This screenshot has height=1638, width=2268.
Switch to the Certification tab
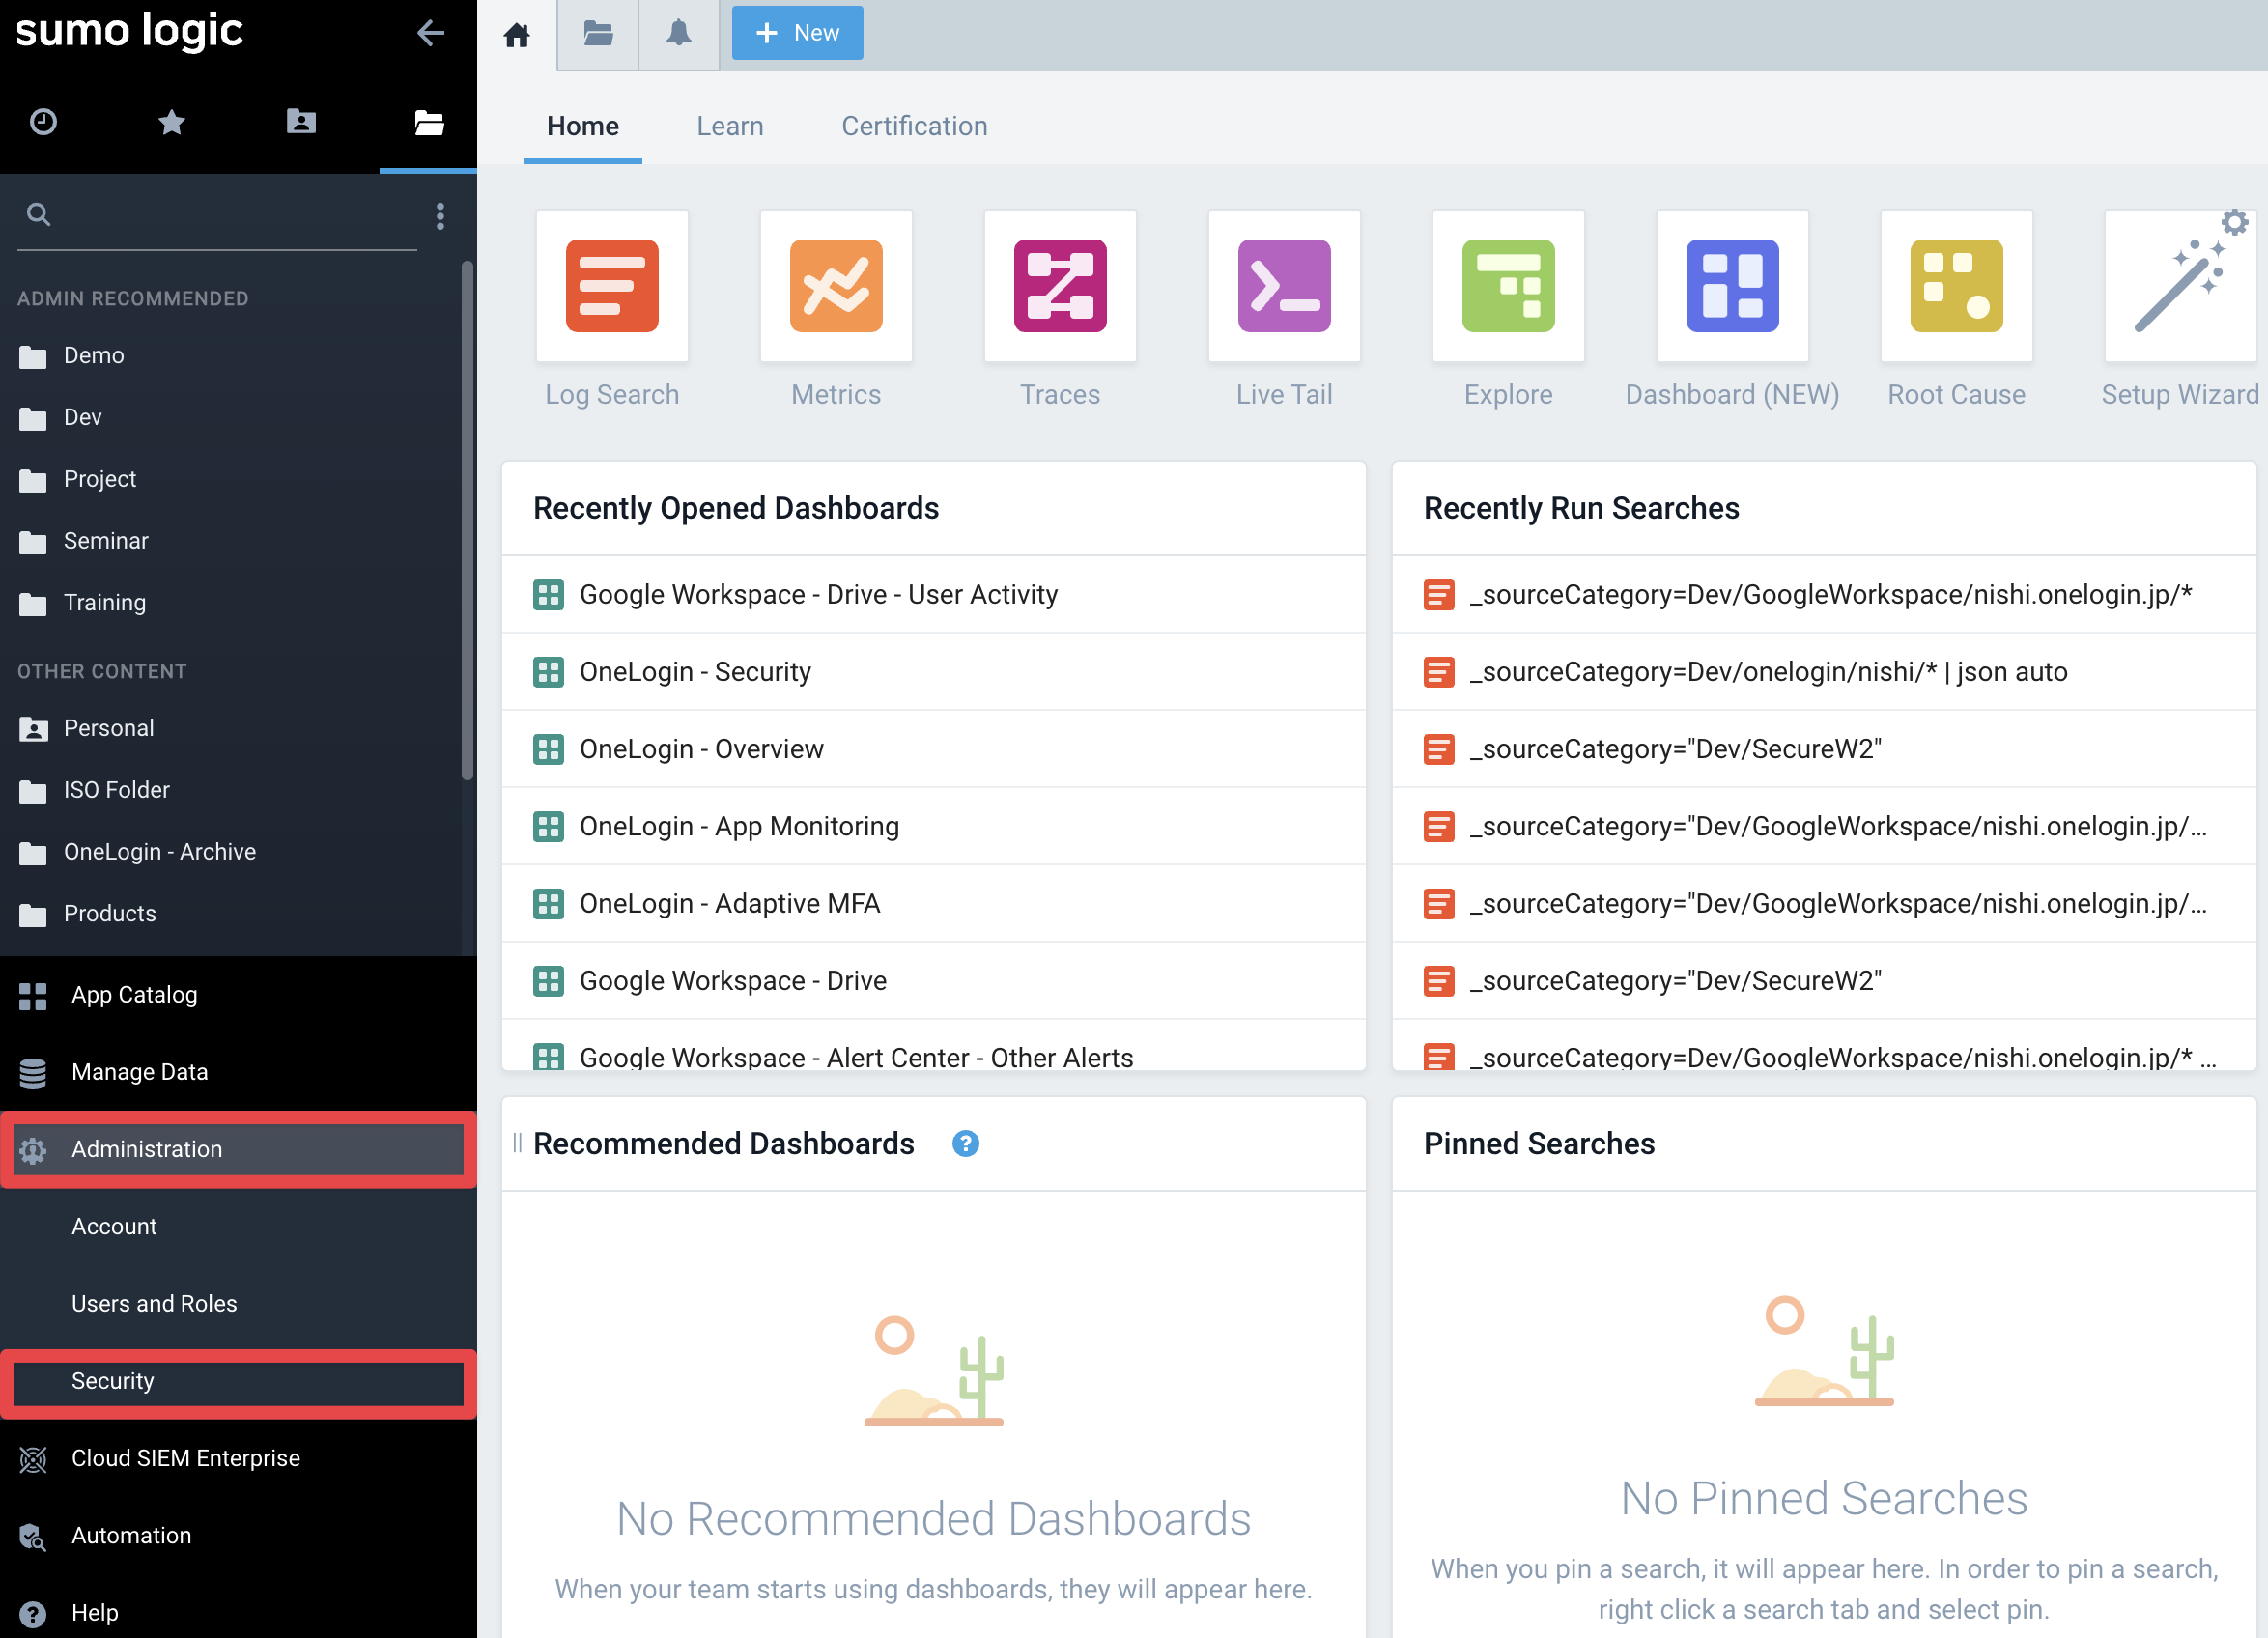click(x=914, y=126)
